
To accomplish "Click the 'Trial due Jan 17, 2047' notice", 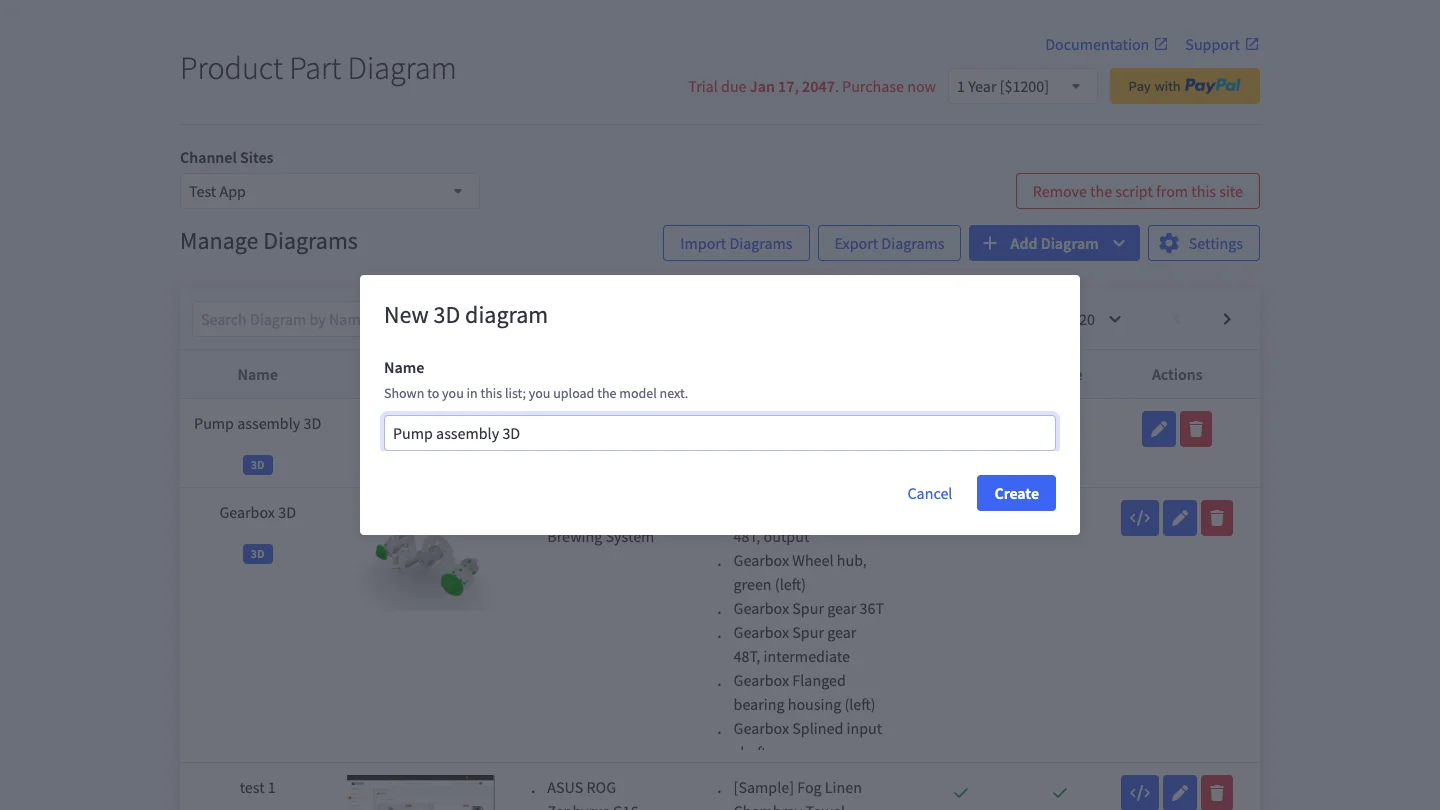I will coord(761,86).
